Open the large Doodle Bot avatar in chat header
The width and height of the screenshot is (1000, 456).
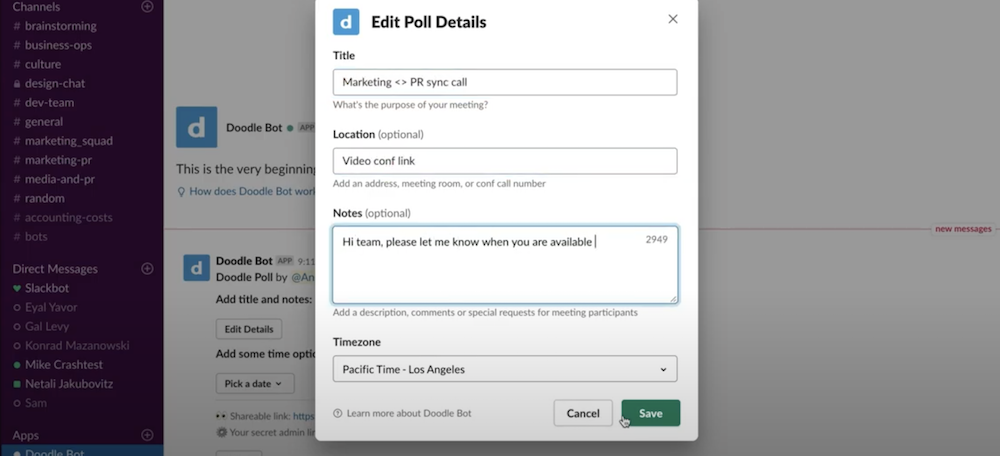[196, 128]
